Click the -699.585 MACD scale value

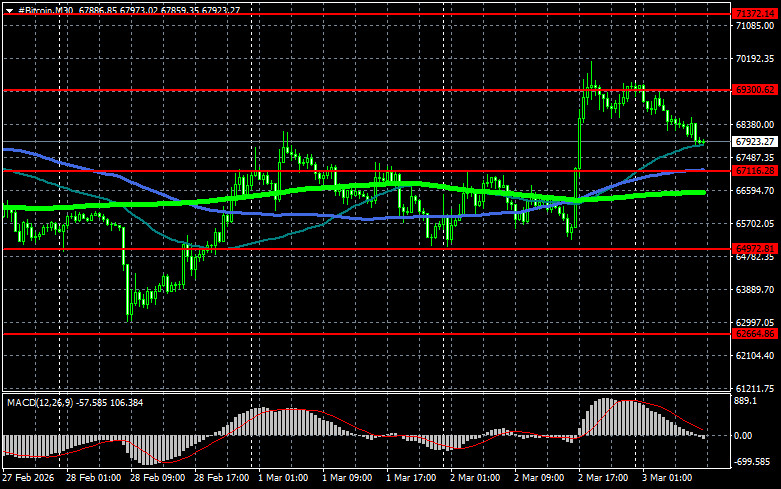753,462
